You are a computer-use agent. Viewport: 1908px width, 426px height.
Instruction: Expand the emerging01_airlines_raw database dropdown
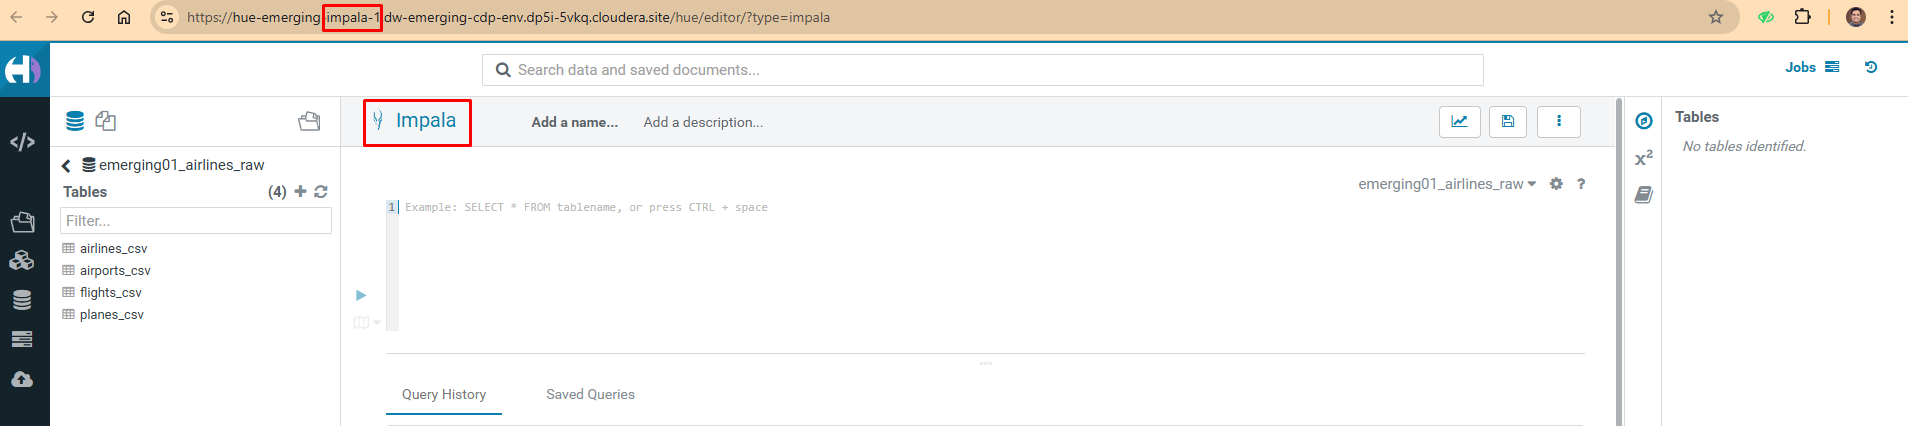[1447, 184]
